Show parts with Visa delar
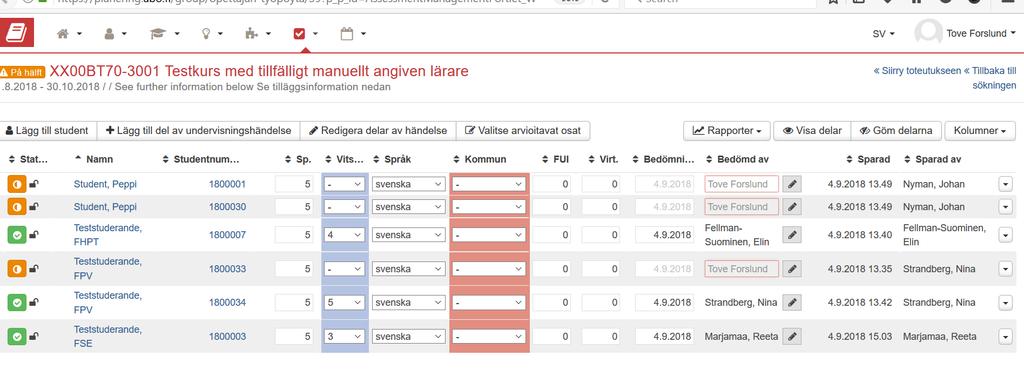1024x376 pixels. pyautogui.click(x=812, y=131)
